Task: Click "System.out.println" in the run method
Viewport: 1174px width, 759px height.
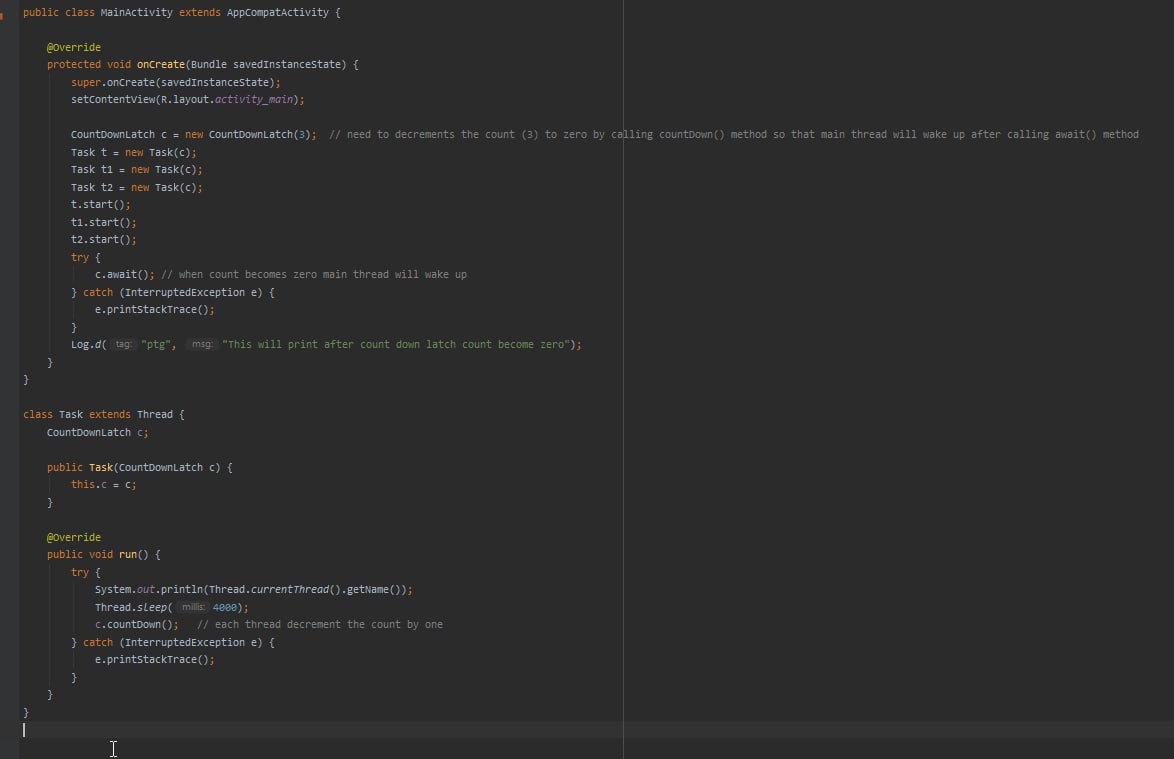Action: (148, 590)
